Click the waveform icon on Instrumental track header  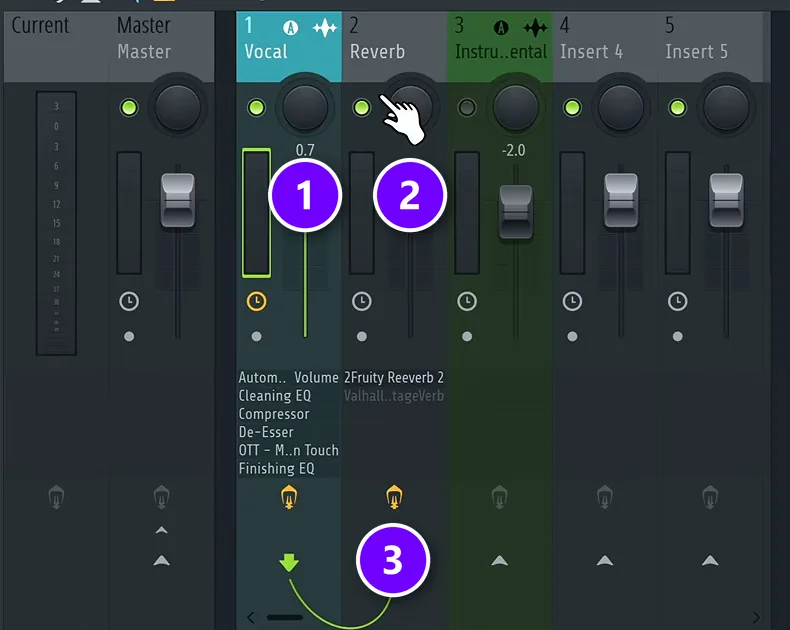point(536,28)
